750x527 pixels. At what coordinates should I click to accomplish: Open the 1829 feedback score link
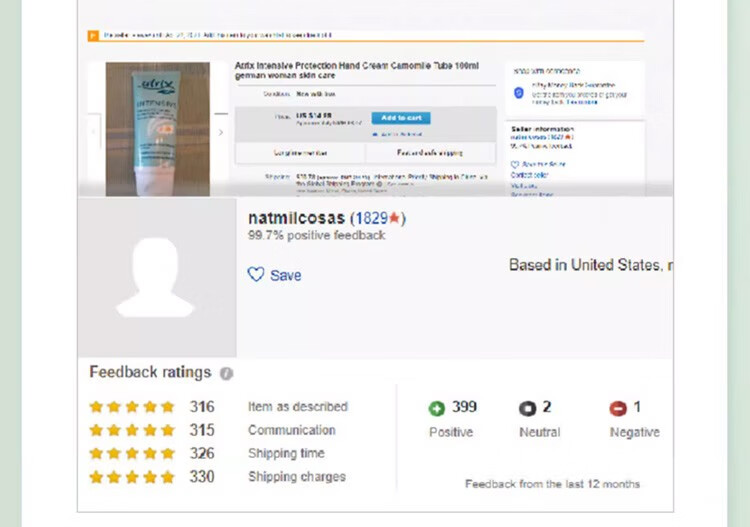click(371, 219)
